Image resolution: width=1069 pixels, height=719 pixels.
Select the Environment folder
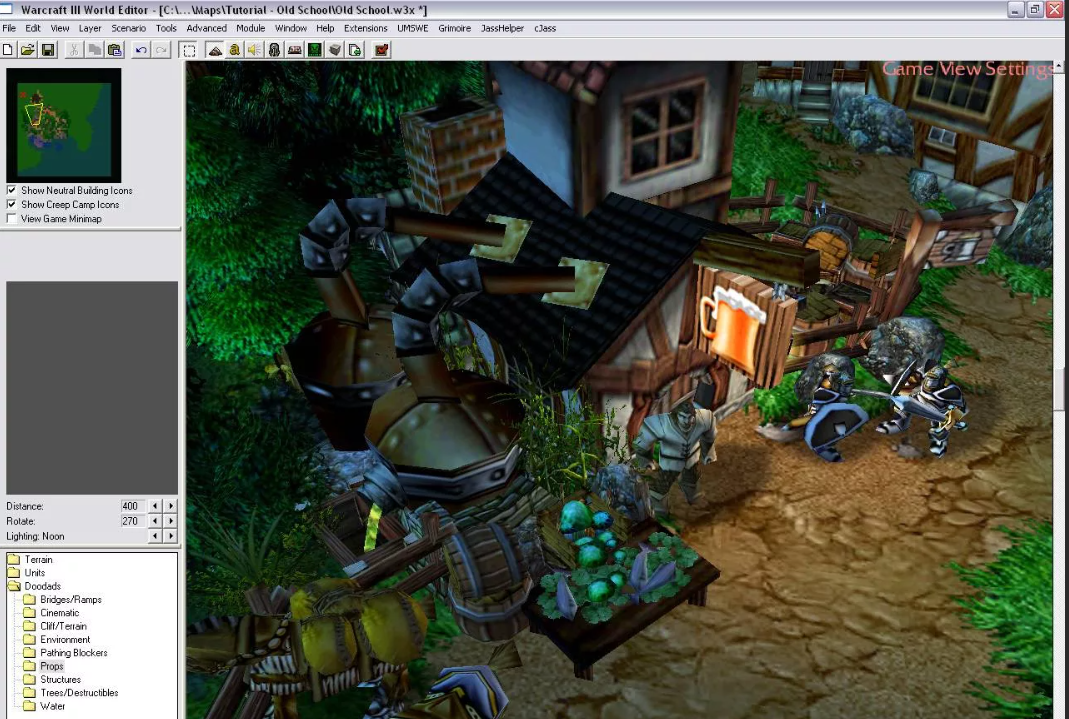pos(65,639)
